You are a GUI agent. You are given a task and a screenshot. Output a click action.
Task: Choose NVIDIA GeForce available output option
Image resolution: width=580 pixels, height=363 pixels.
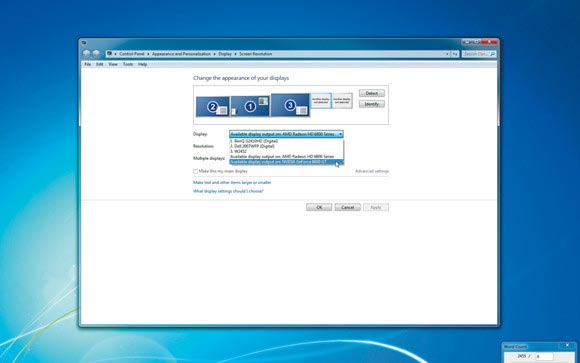point(286,162)
